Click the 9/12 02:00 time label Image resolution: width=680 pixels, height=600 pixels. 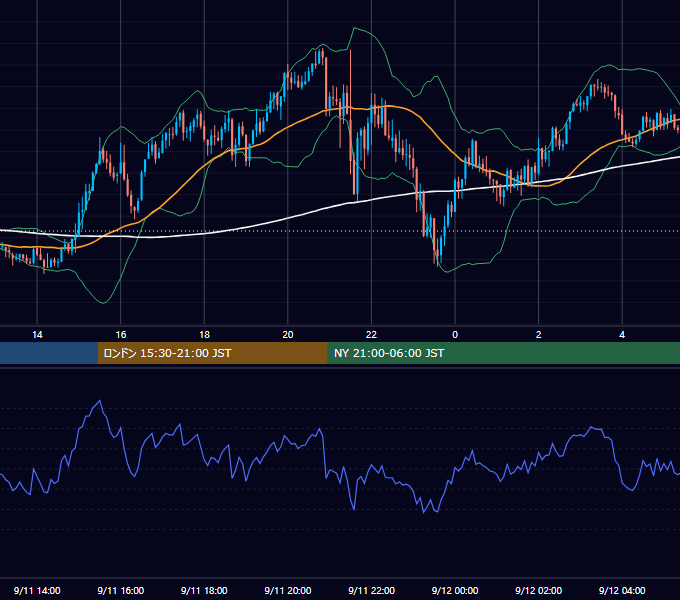click(x=538, y=590)
